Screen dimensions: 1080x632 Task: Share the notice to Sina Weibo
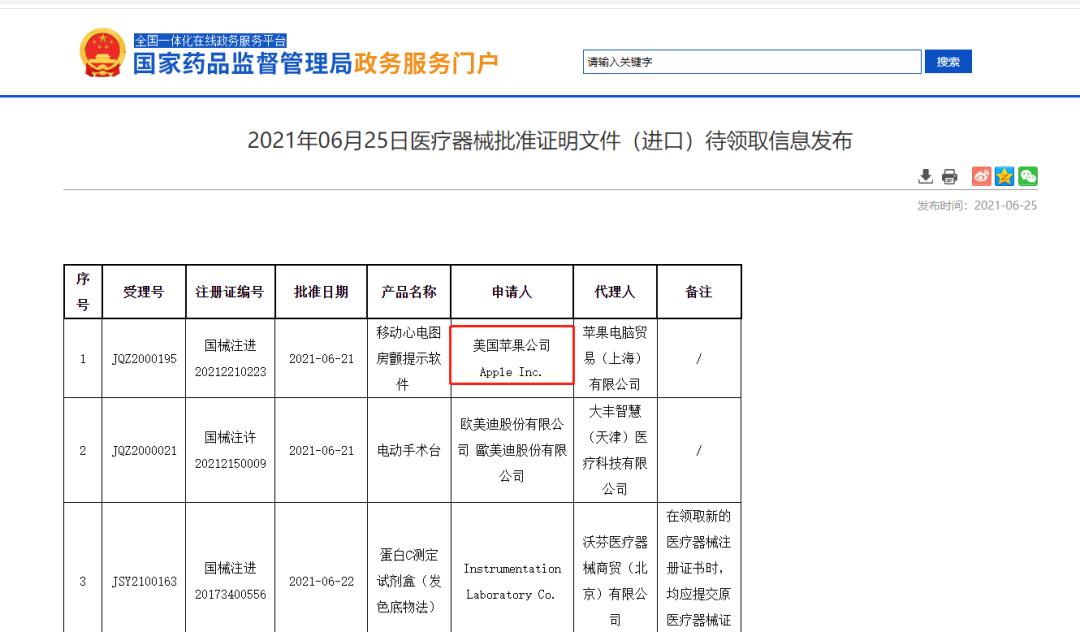(980, 176)
